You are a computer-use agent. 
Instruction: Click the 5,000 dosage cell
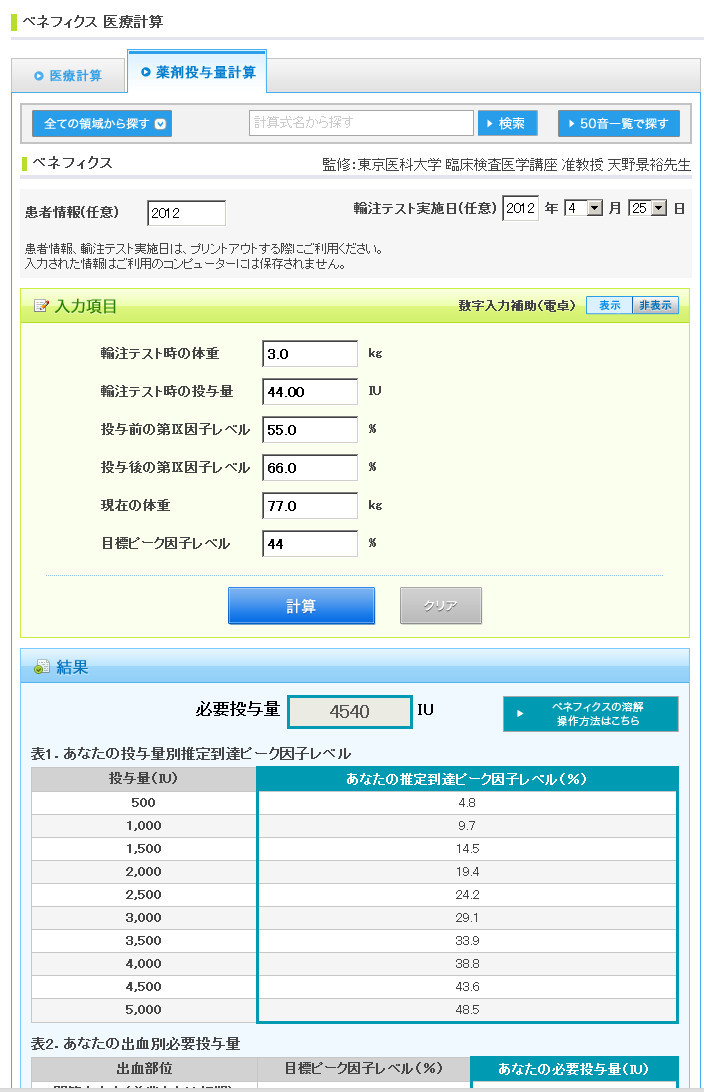tap(143, 1009)
